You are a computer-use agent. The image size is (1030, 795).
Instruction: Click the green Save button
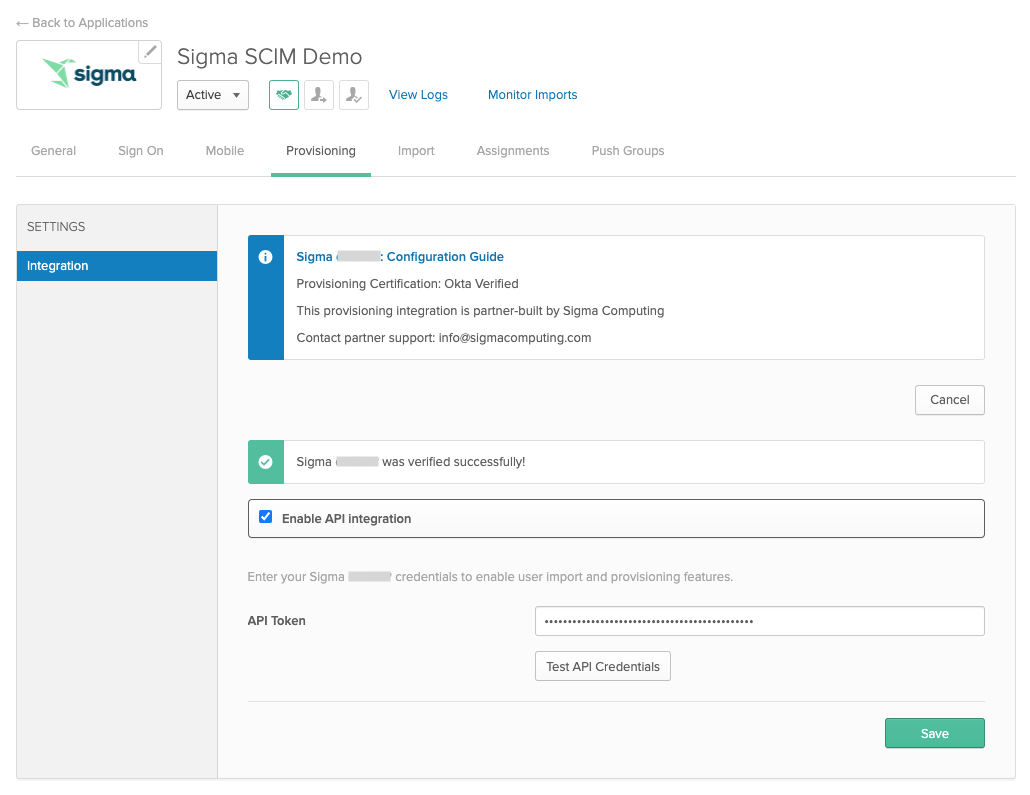point(934,734)
